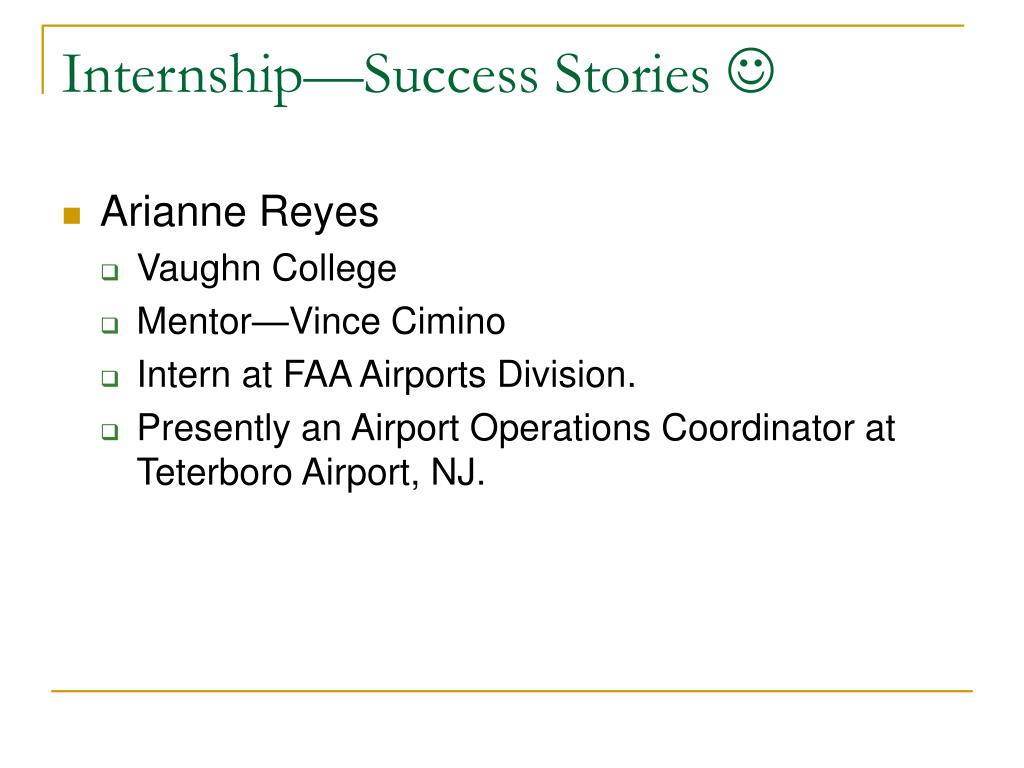This screenshot has height=768, width=1024.
Task: Click the word Success in the heading
Action: [x=450, y=74]
